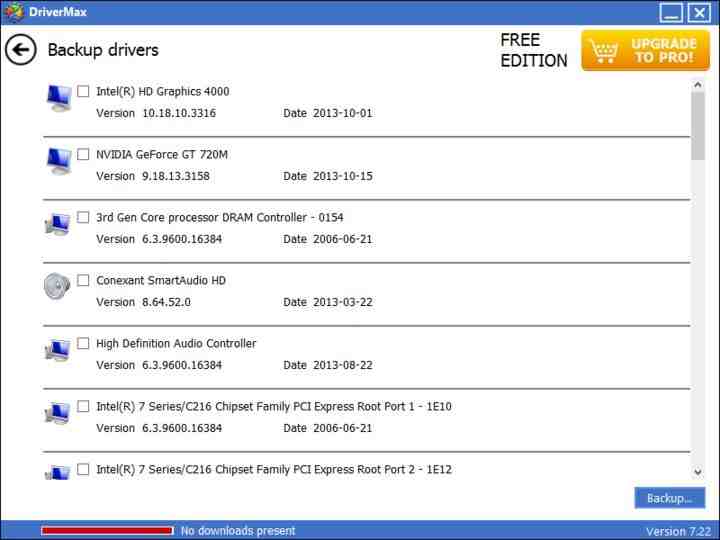The width and height of the screenshot is (720, 540).
Task: Click the High Definition Audio Controller icon
Action: pyautogui.click(x=58, y=350)
